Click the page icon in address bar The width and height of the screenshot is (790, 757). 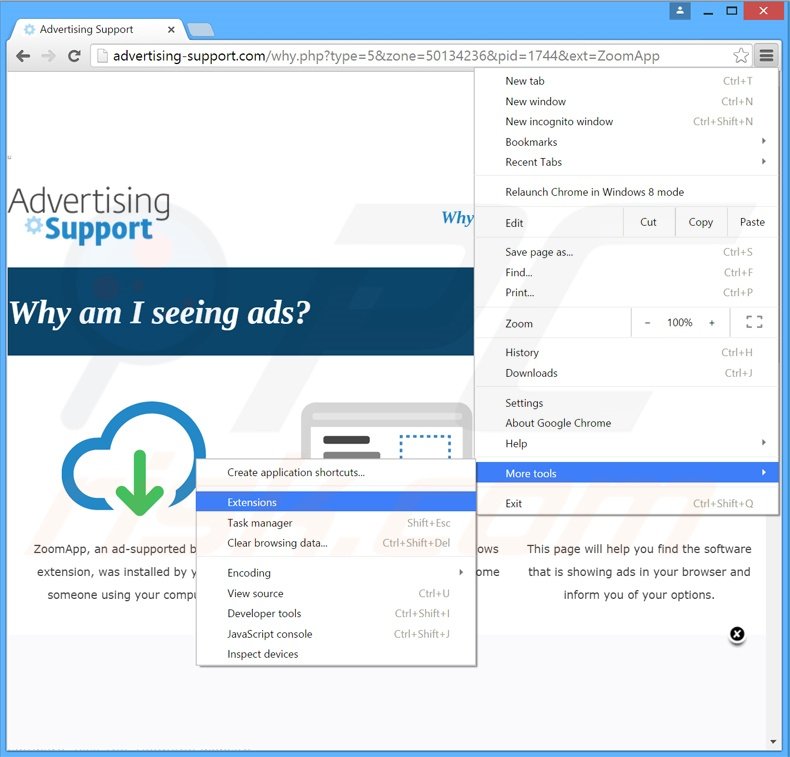102,55
